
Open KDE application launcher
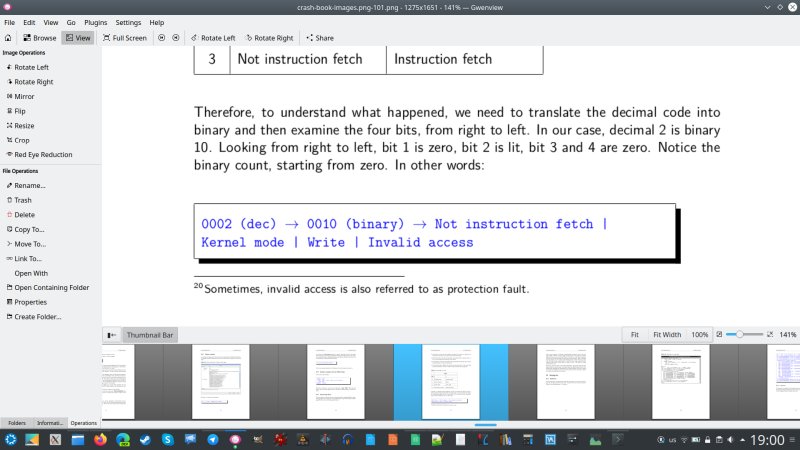tap(10, 439)
